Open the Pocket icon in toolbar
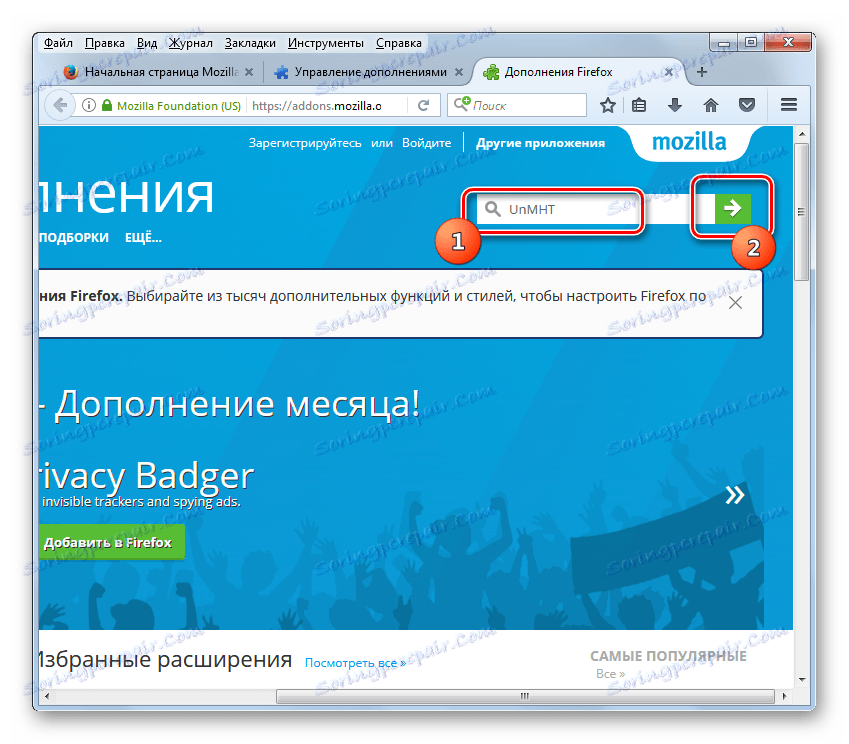The width and height of the screenshot is (849, 744). click(747, 105)
